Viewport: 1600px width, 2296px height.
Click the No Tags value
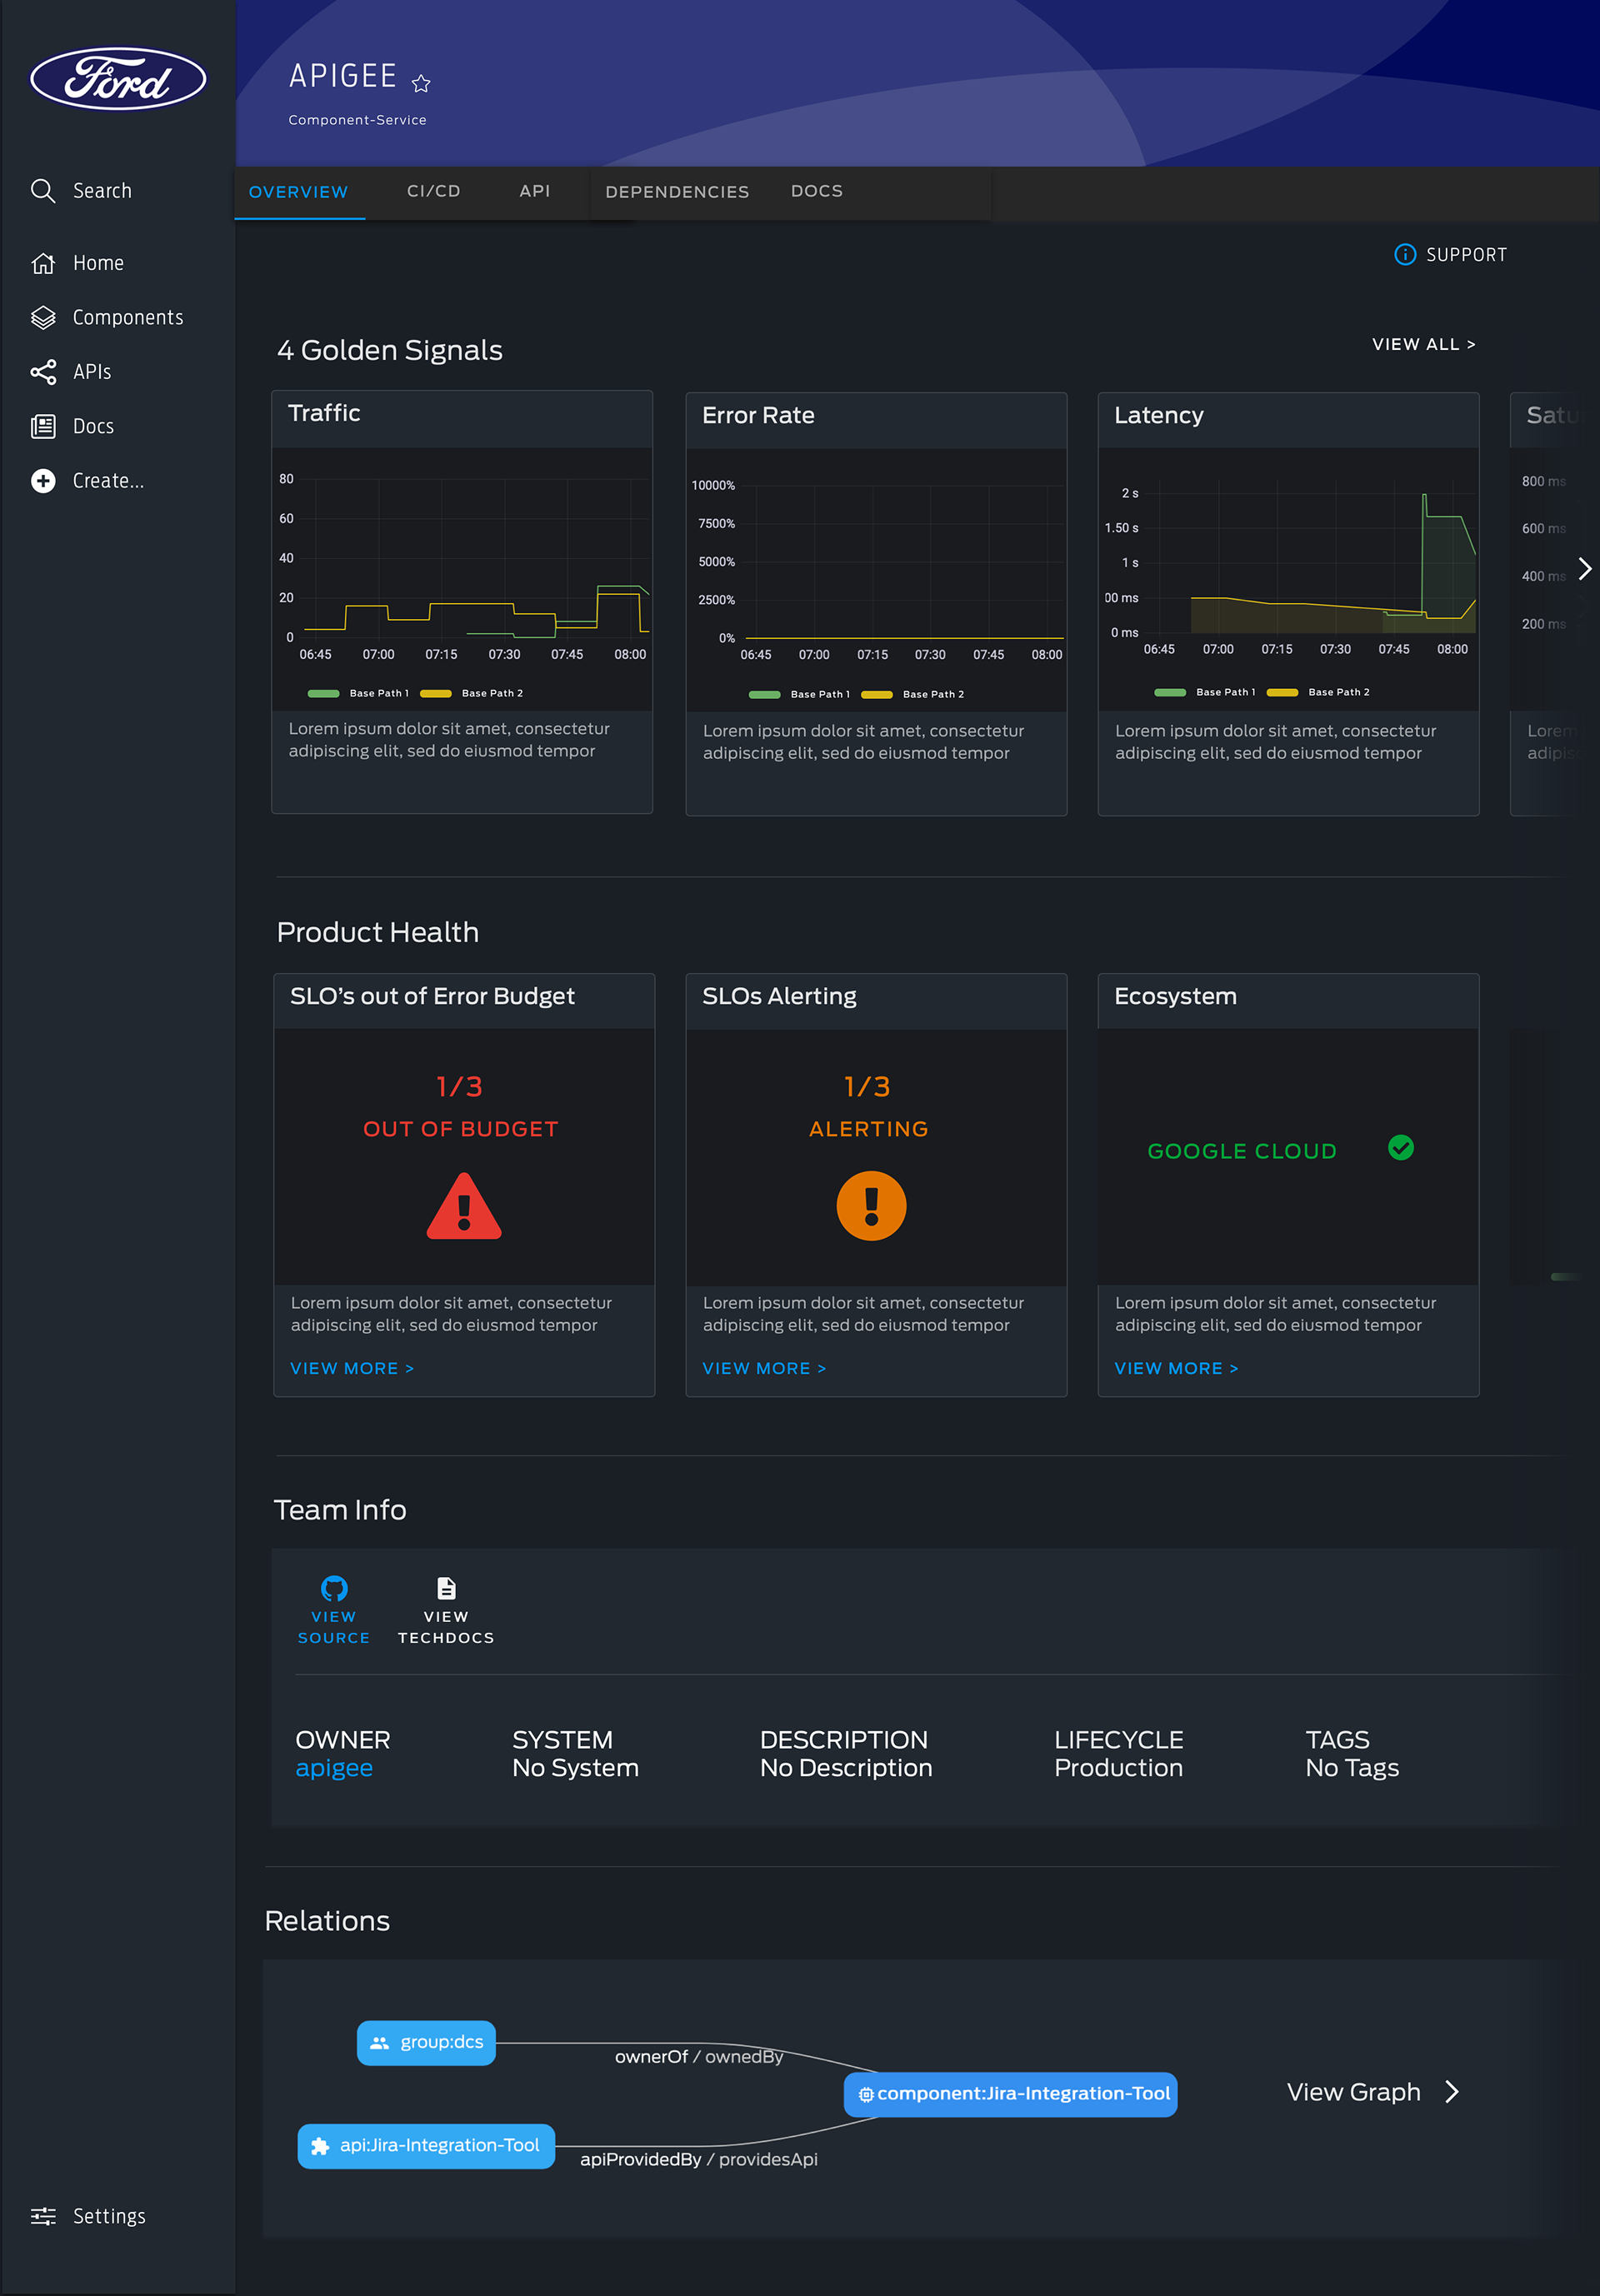tap(1352, 1768)
